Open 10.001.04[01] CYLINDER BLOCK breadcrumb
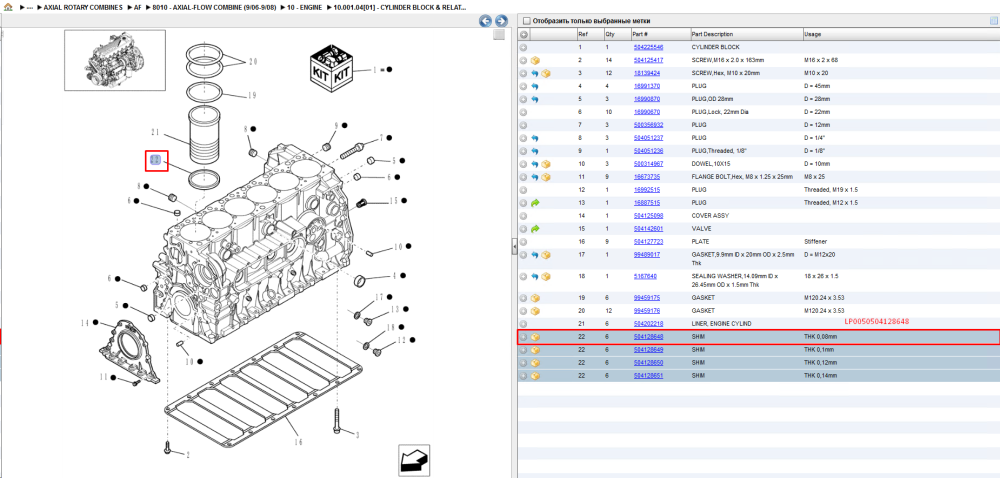 pos(400,8)
